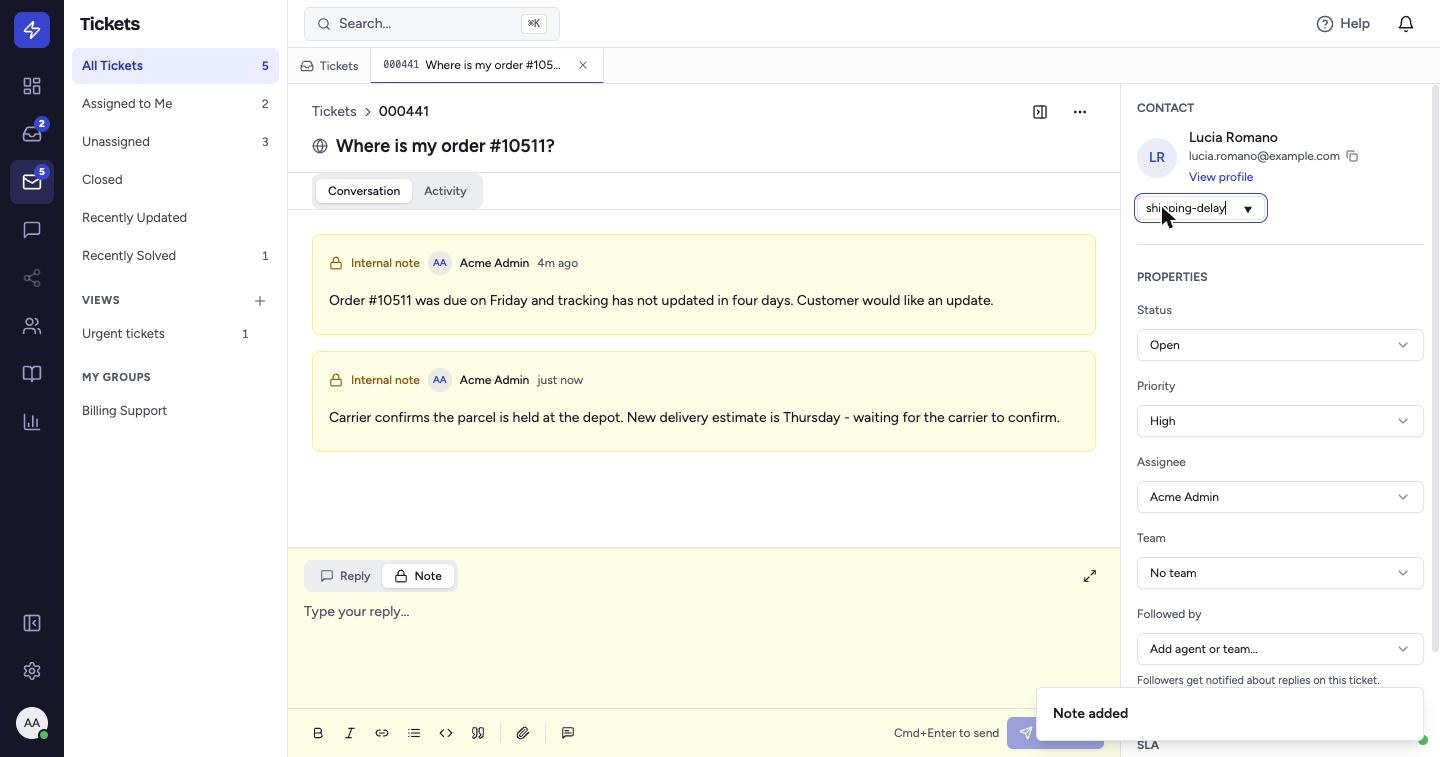Image resolution: width=1440 pixels, height=757 pixels.
Task: Open the Priority dropdown showing High
Action: point(1280,421)
